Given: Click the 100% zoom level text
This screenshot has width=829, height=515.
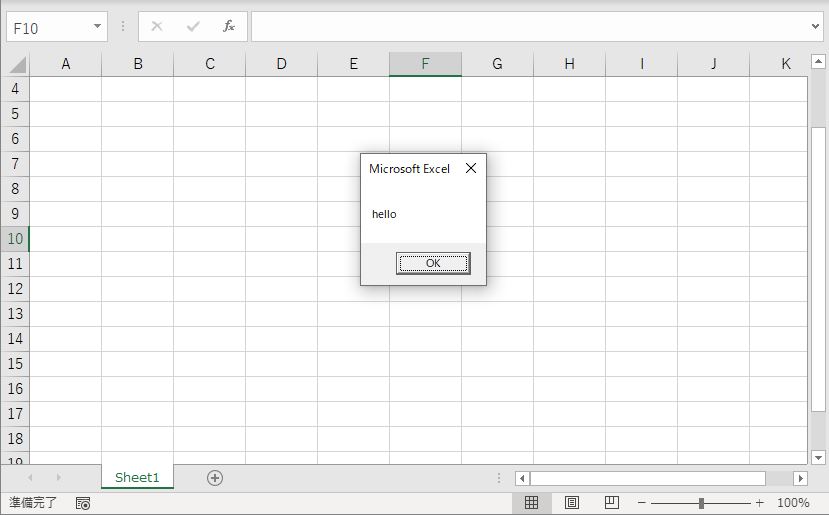Looking at the screenshot, I should pos(793,503).
